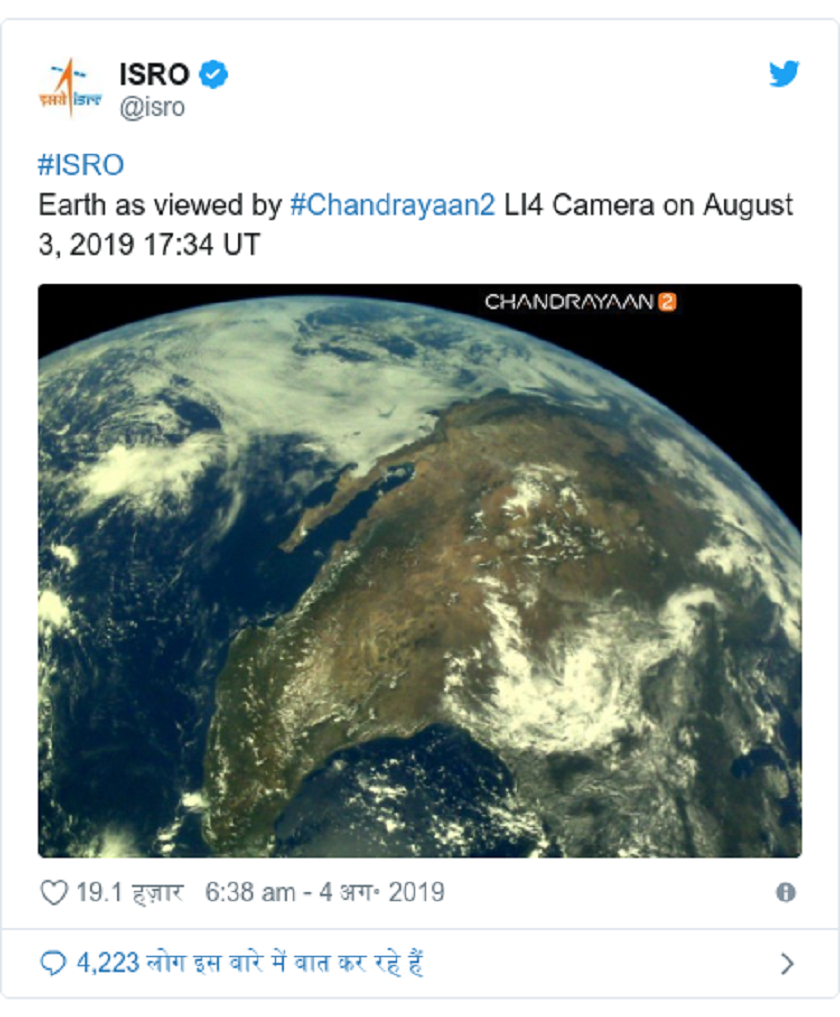Click the tweet timestamp 6:38 am
This screenshot has width=840, height=1017.
250,892
